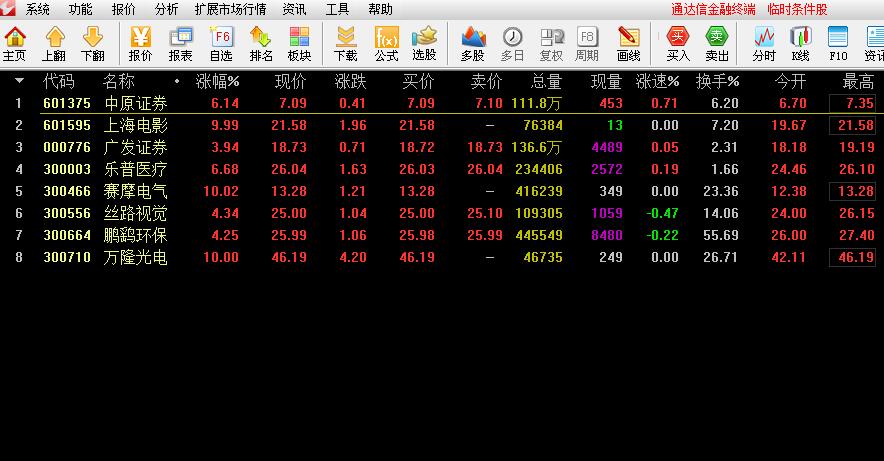This screenshot has width=884, height=461.
Task: Click stock code 300710
Action: pos(67,257)
